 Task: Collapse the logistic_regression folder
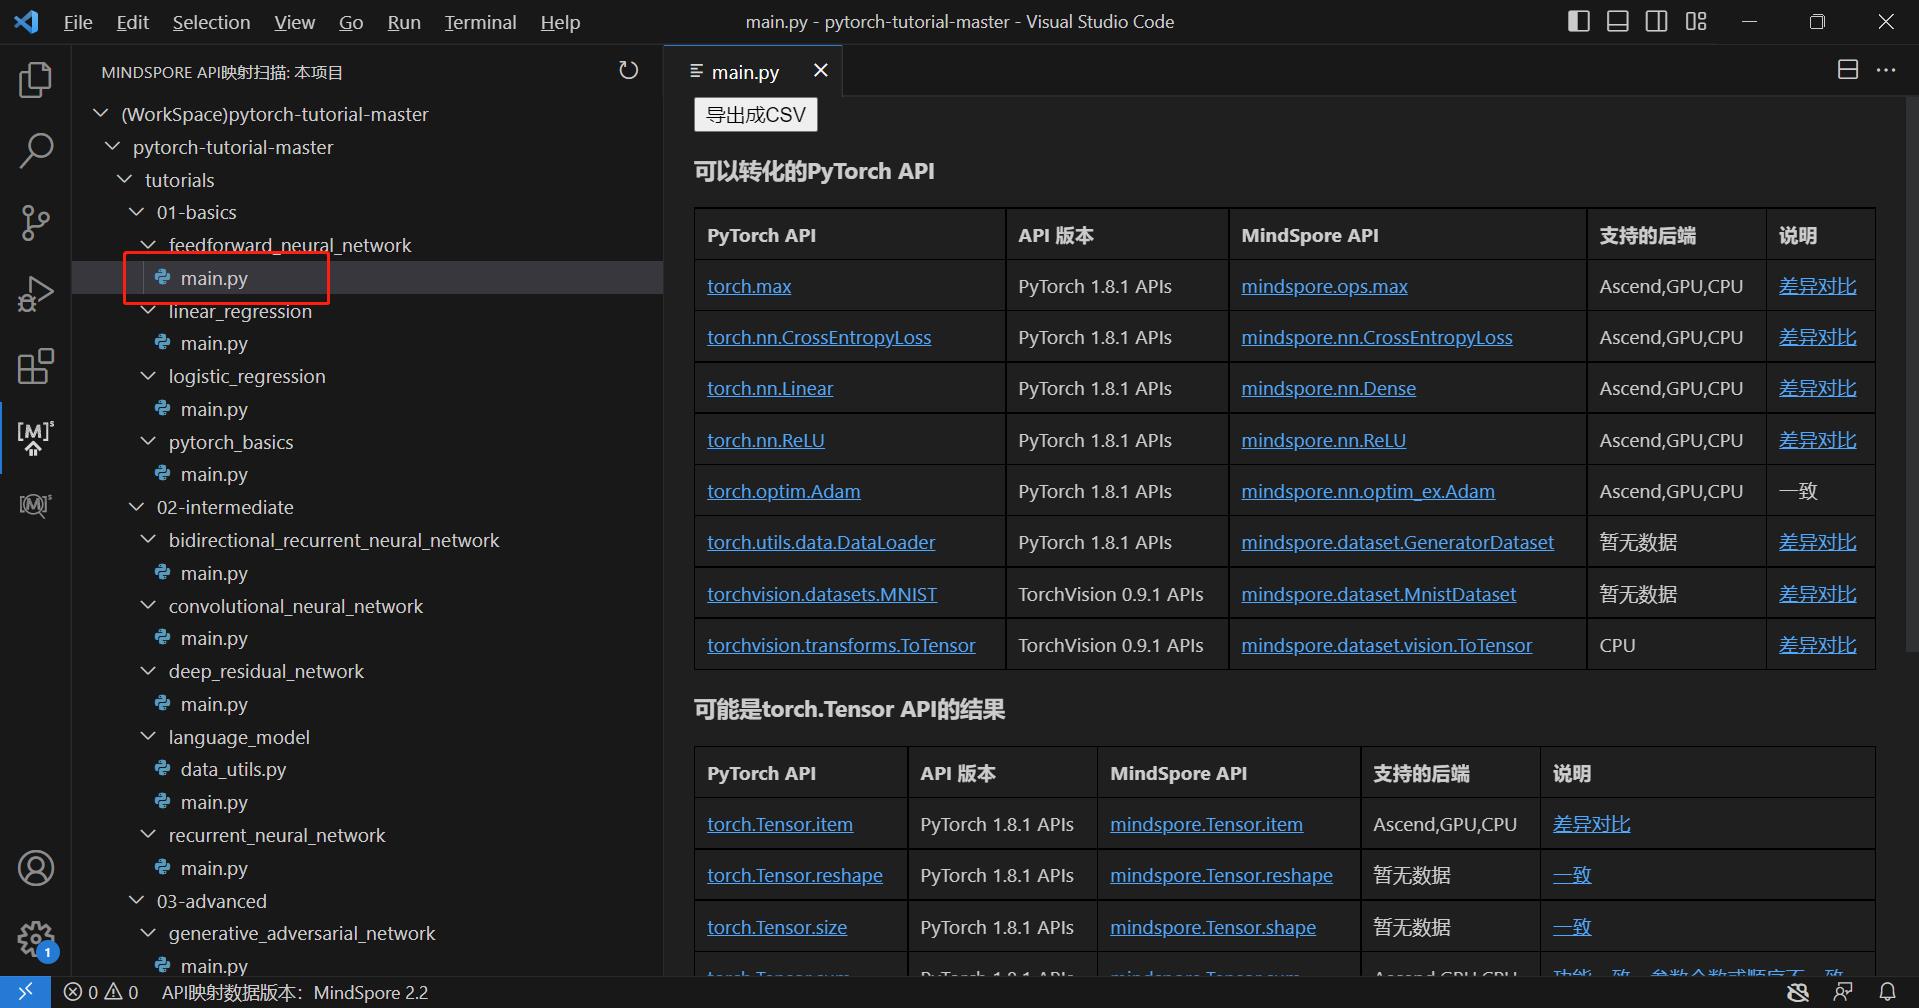tap(148, 376)
